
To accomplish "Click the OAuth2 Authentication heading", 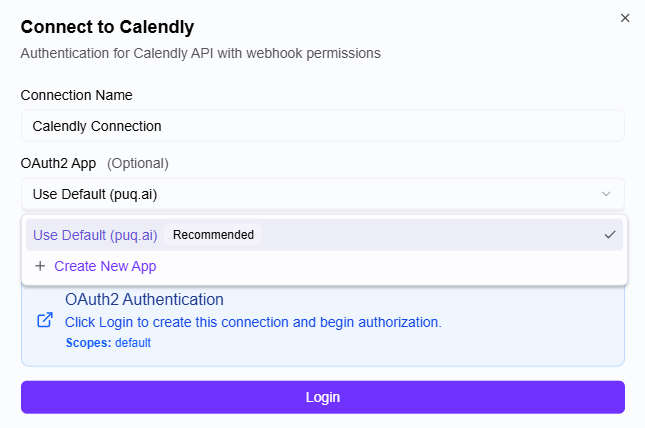I will pyautogui.click(x=144, y=299).
